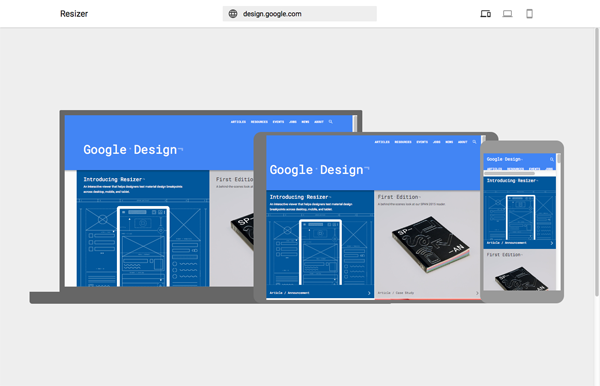Switch to the phone-only view icon
The image size is (600, 386).
(x=529, y=14)
